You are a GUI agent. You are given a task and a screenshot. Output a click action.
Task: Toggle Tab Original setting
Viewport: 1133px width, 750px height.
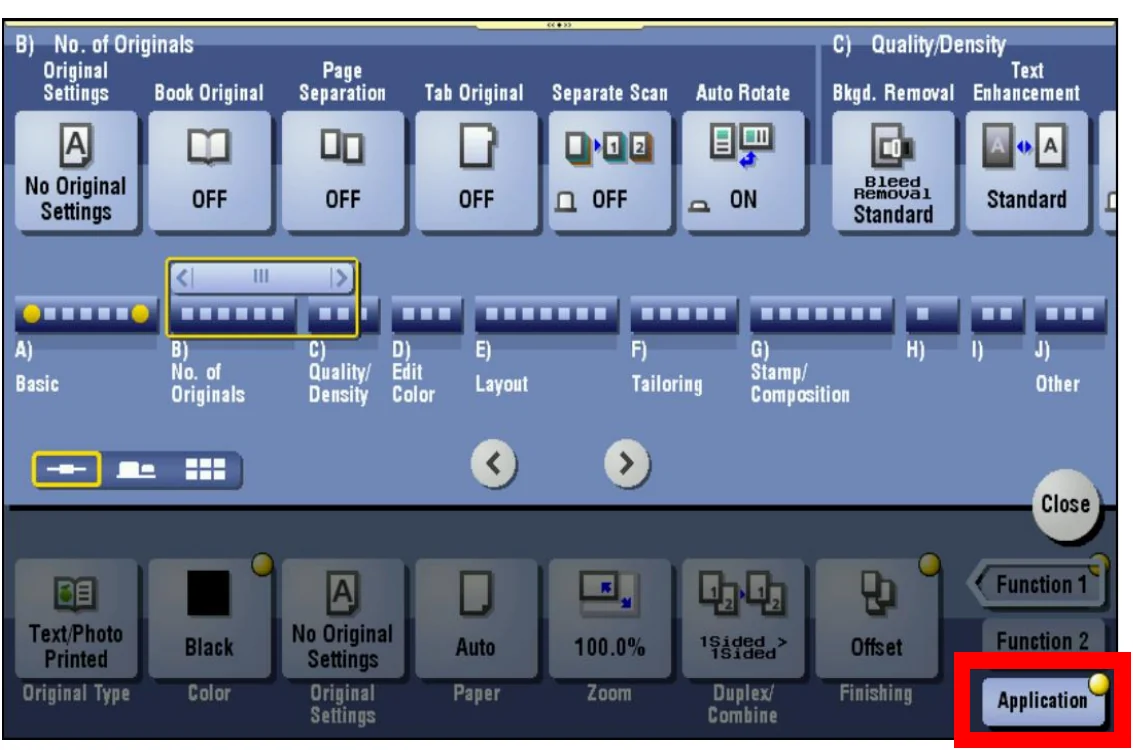click(x=476, y=171)
